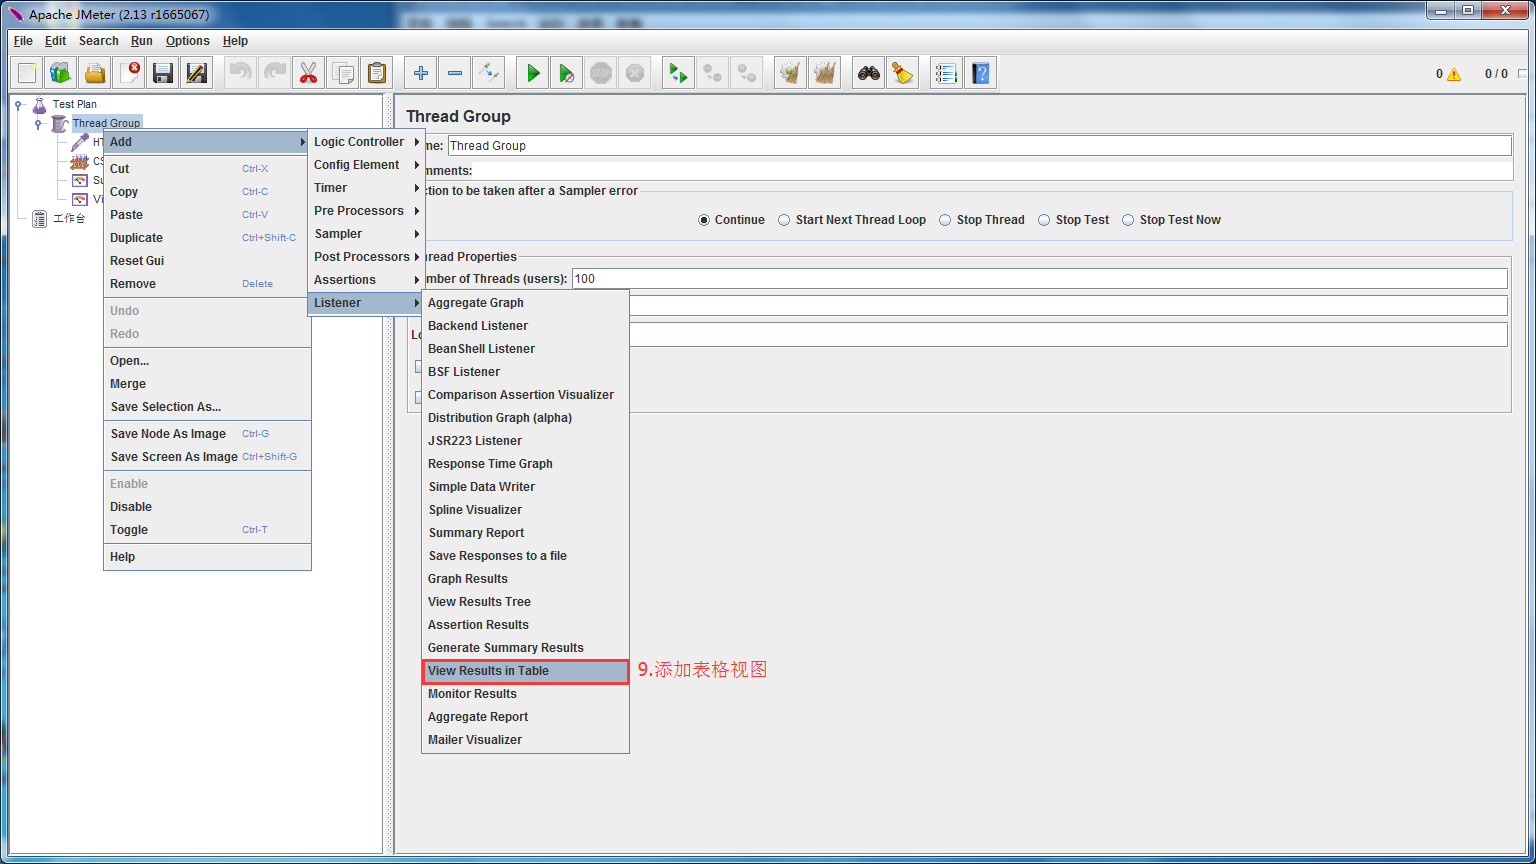Screen dimensions: 1536x864
Task: Select the Stop Test Now radio button
Action: click(1128, 220)
